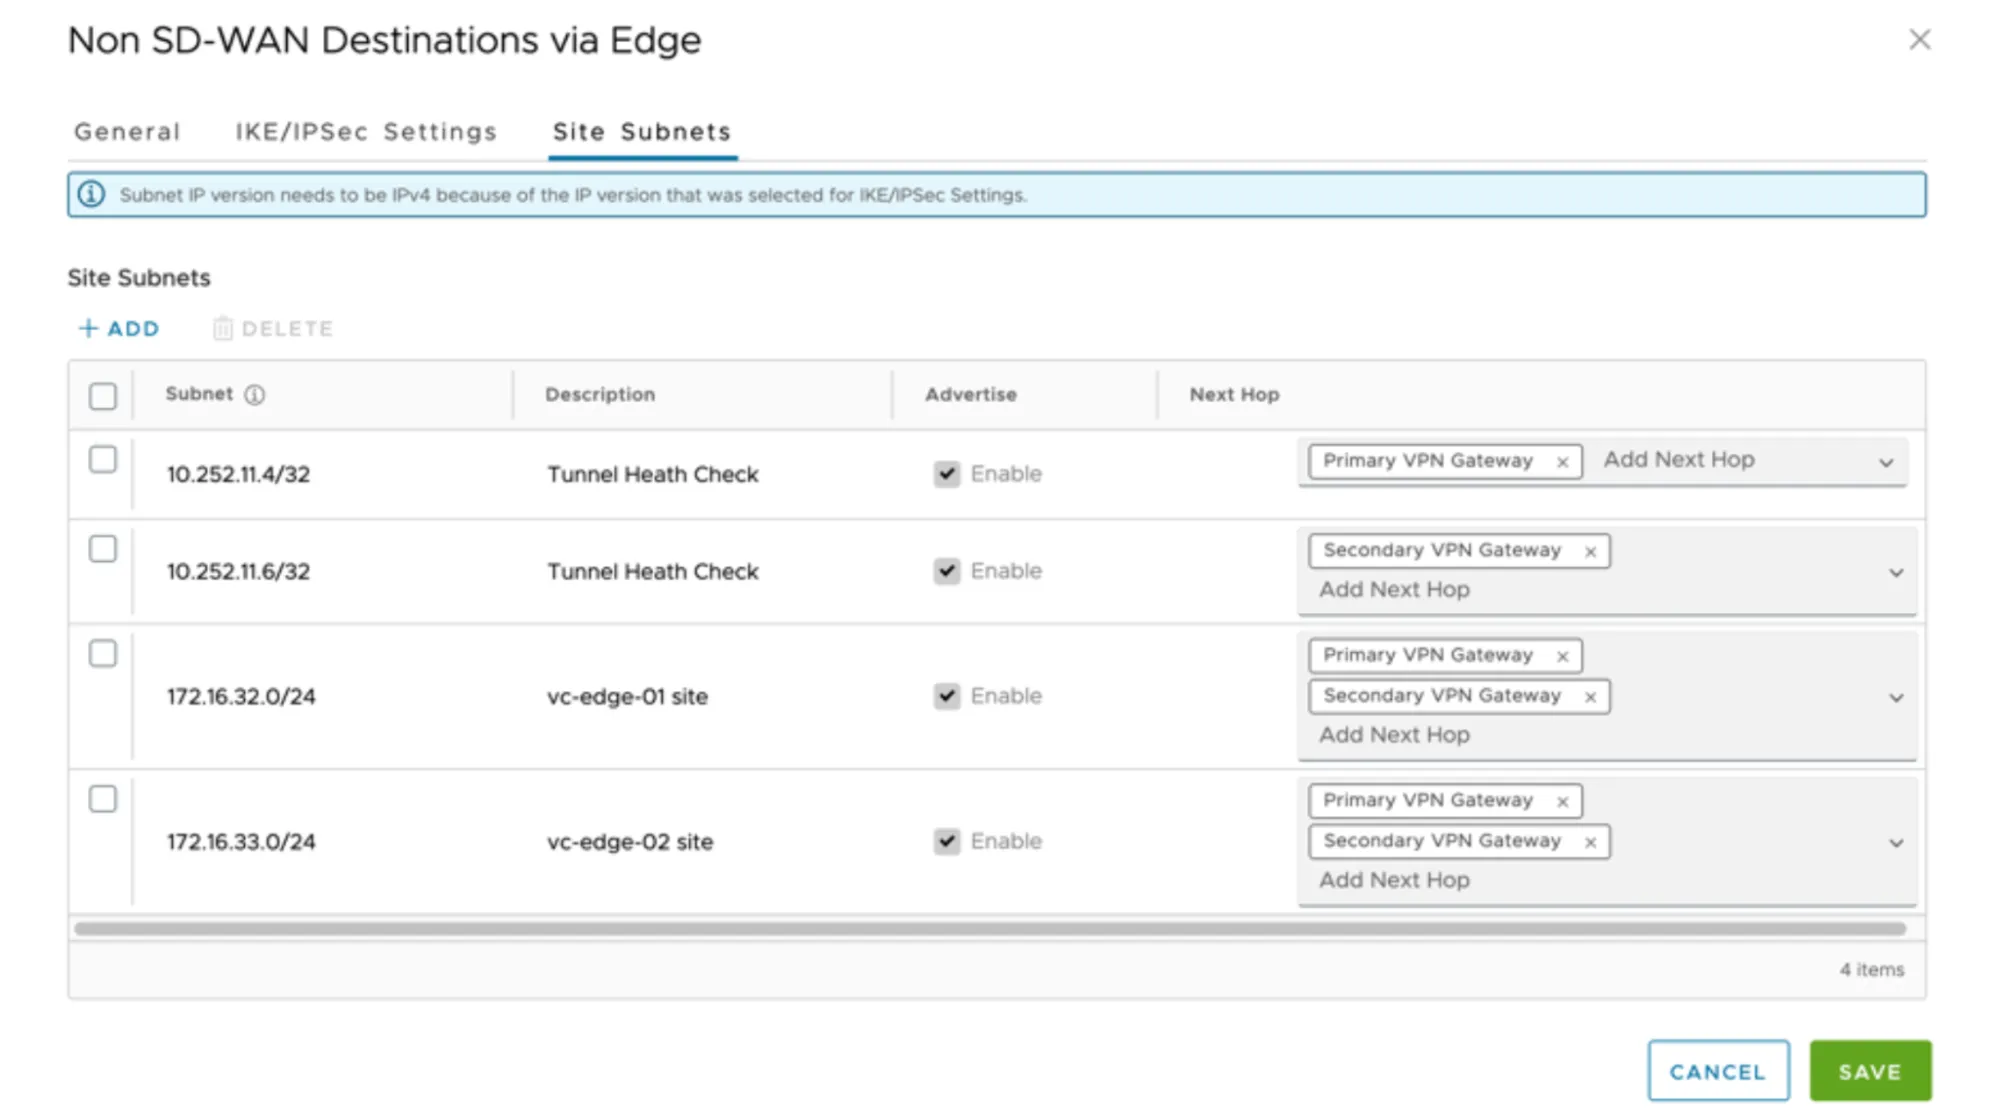The width and height of the screenshot is (1999, 1114).
Task: Click the info icon in the blue banner
Action: pos(93,195)
